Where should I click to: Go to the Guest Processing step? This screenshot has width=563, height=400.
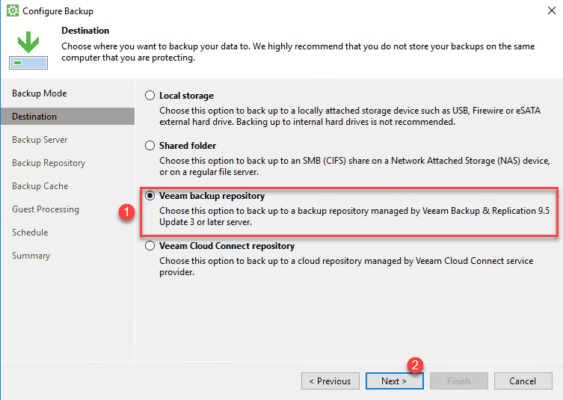click(46, 209)
